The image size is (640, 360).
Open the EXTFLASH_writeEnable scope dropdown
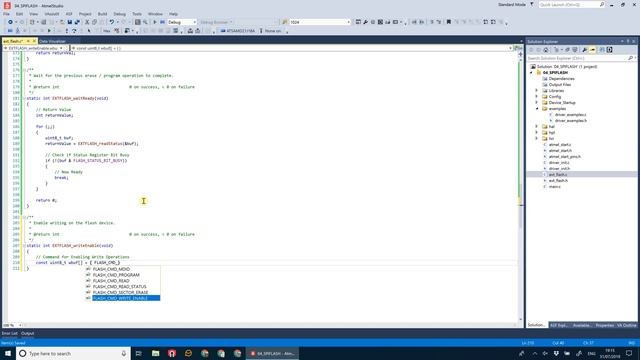tap(61, 48)
